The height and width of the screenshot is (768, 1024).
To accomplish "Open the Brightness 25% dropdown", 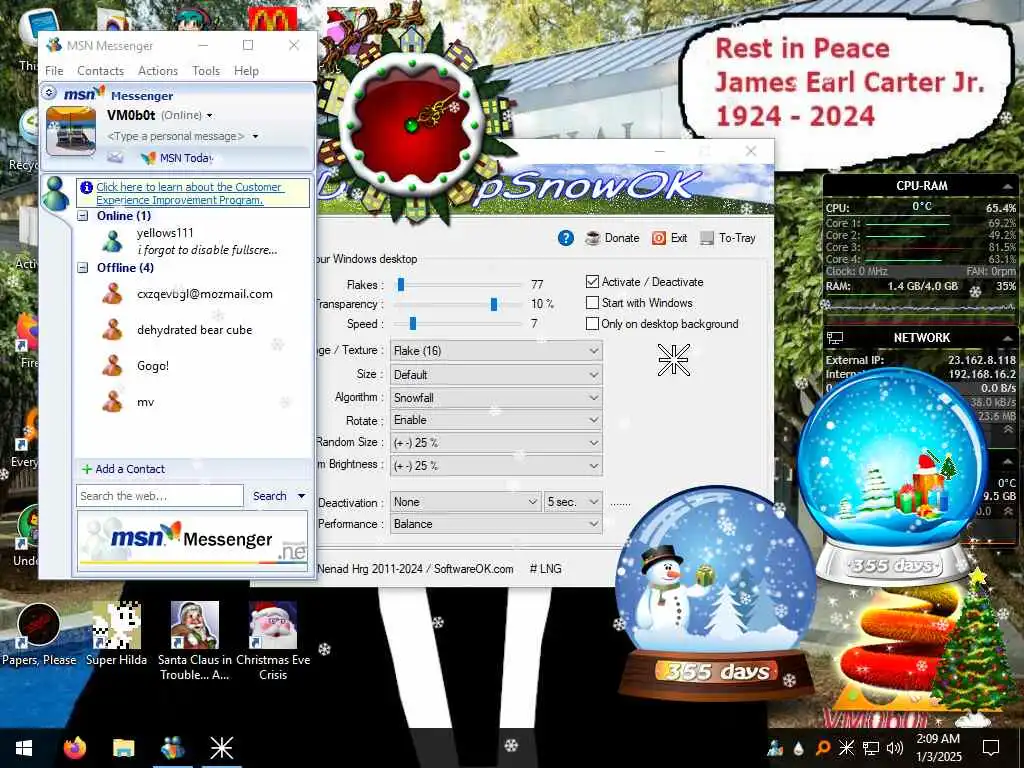I will tap(496, 466).
